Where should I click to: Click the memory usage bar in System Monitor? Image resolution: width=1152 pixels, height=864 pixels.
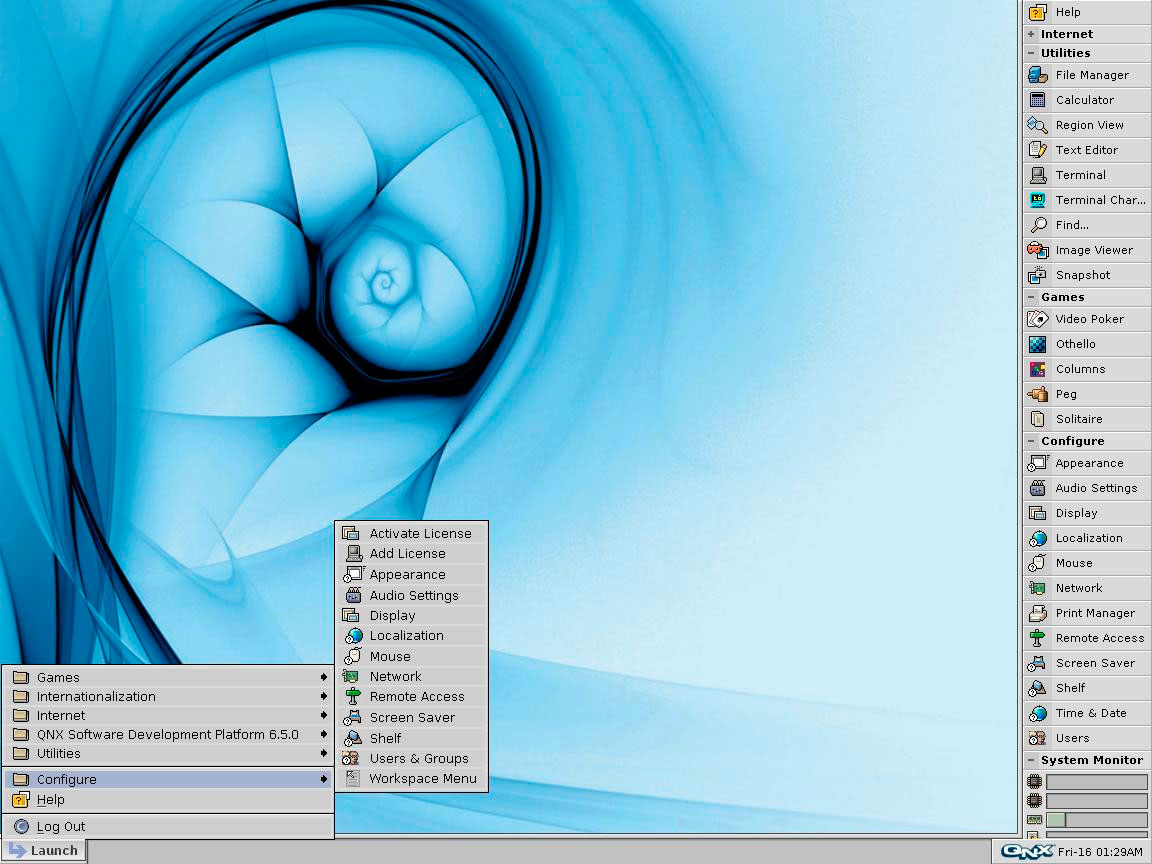1096,820
